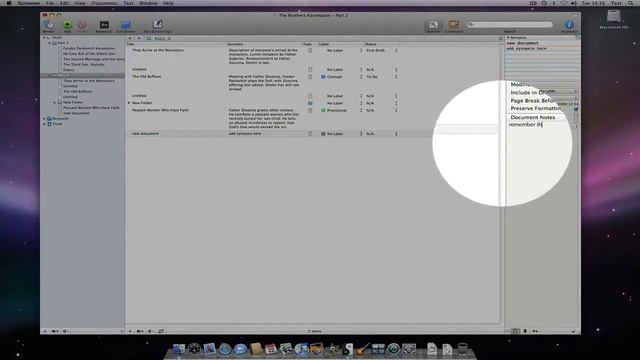This screenshot has height=360, width=640.
Task: Open the gear menu in outliner footer
Action: 150,331
